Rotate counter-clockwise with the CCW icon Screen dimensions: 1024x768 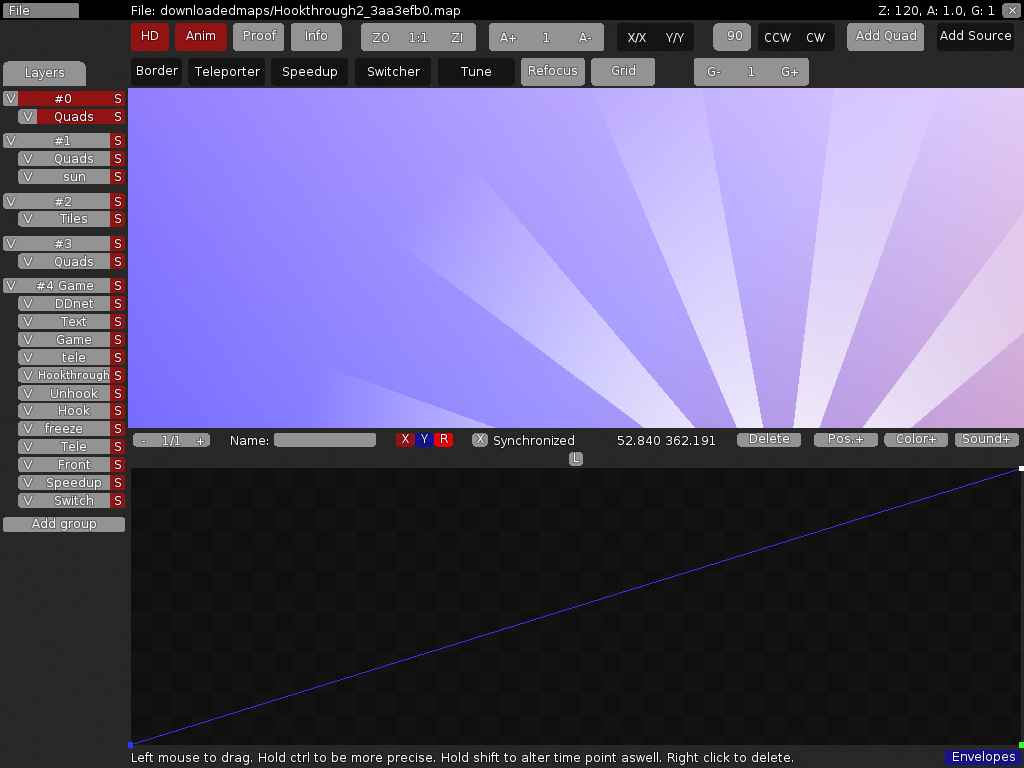coord(777,35)
